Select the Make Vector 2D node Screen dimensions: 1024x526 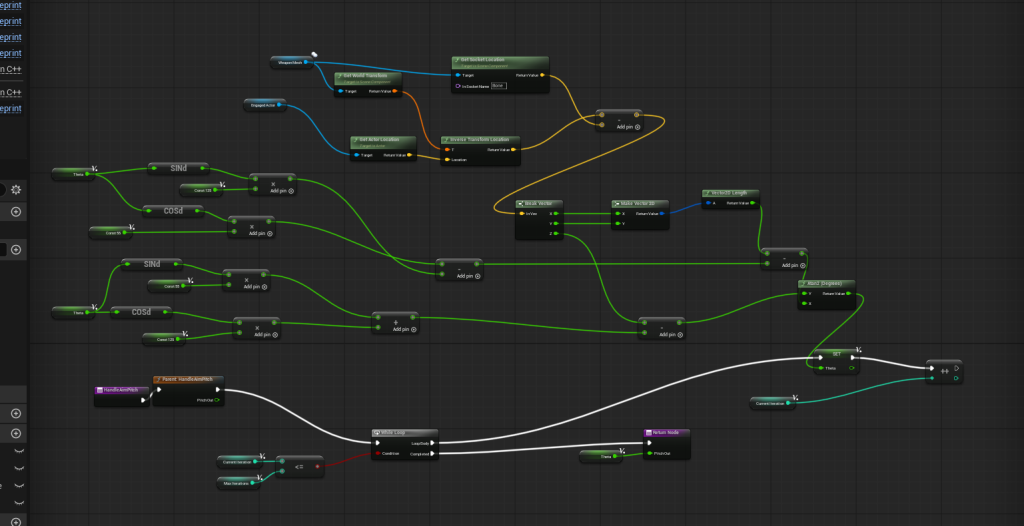pos(639,203)
